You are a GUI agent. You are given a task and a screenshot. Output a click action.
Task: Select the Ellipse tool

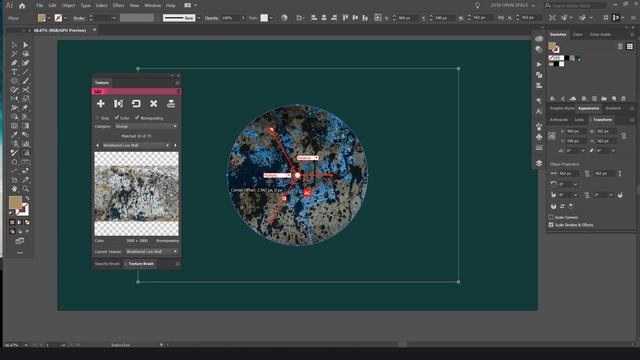coord(14,81)
